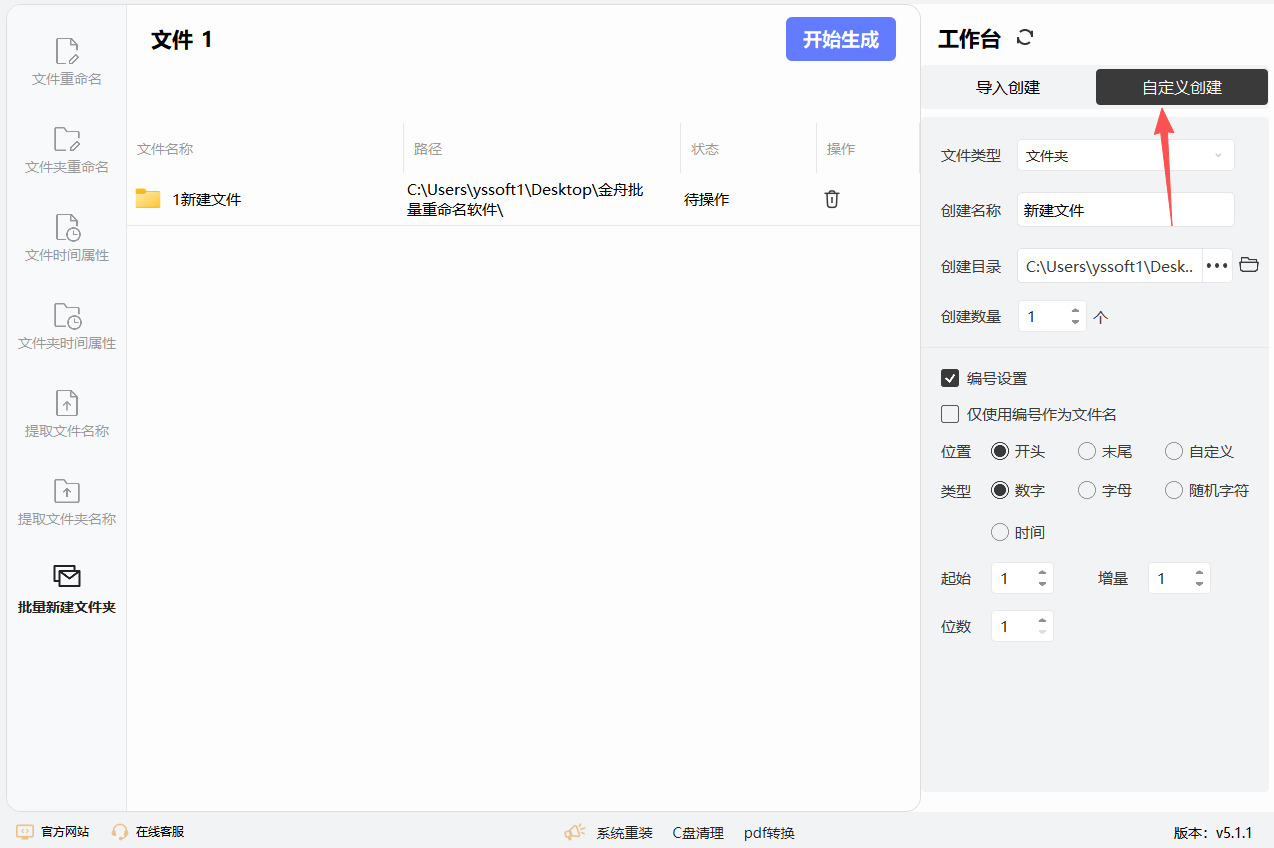Open the 提取文件夹名称 sidebar tool
Image resolution: width=1274 pixels, height=848 pixels.
[67, 502]
